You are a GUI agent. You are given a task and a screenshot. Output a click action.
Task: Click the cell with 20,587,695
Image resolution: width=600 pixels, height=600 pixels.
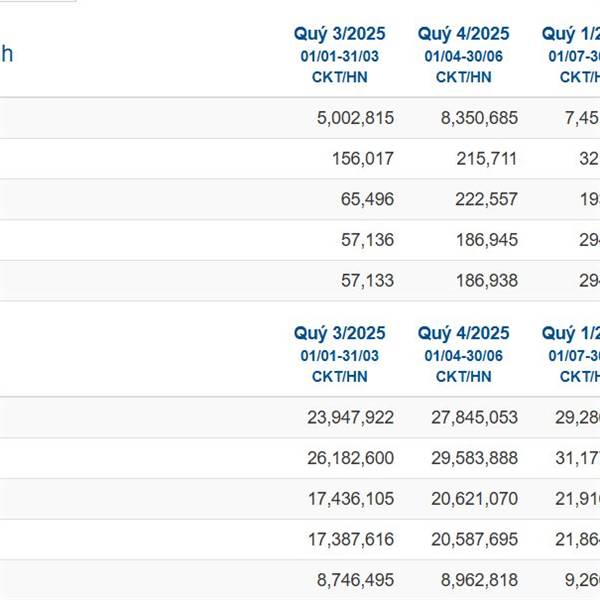[475, 539]
